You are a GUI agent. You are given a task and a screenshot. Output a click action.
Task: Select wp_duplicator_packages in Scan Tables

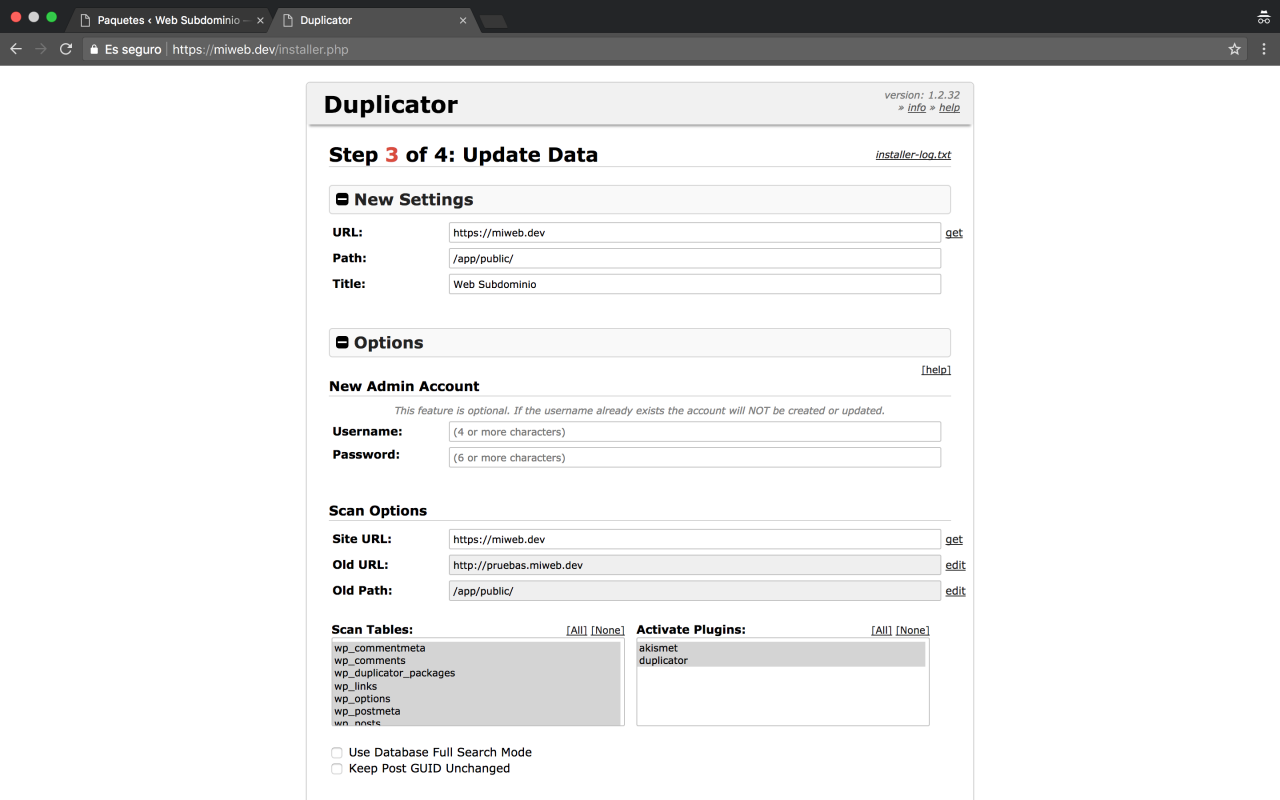pyautogui.click(x=476, y=674)
